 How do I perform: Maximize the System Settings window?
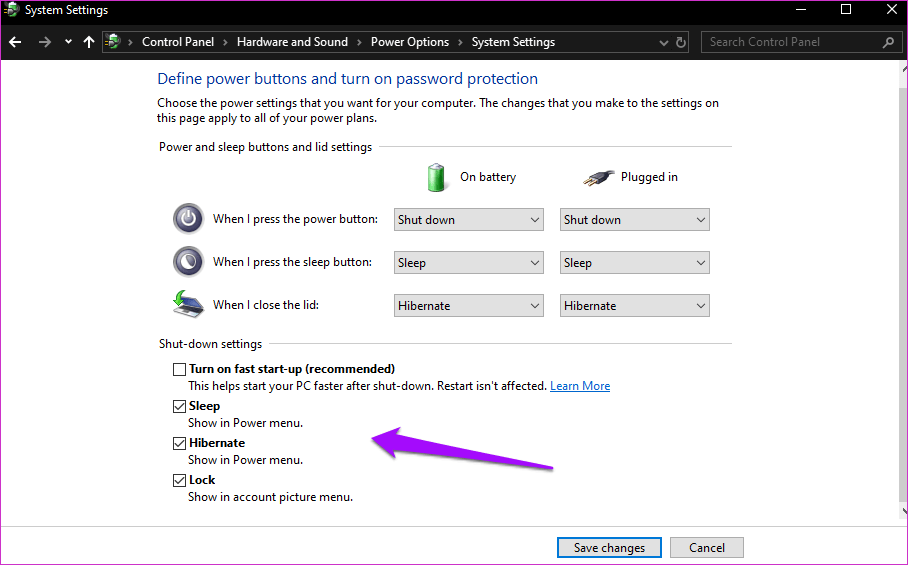[846, 9]
